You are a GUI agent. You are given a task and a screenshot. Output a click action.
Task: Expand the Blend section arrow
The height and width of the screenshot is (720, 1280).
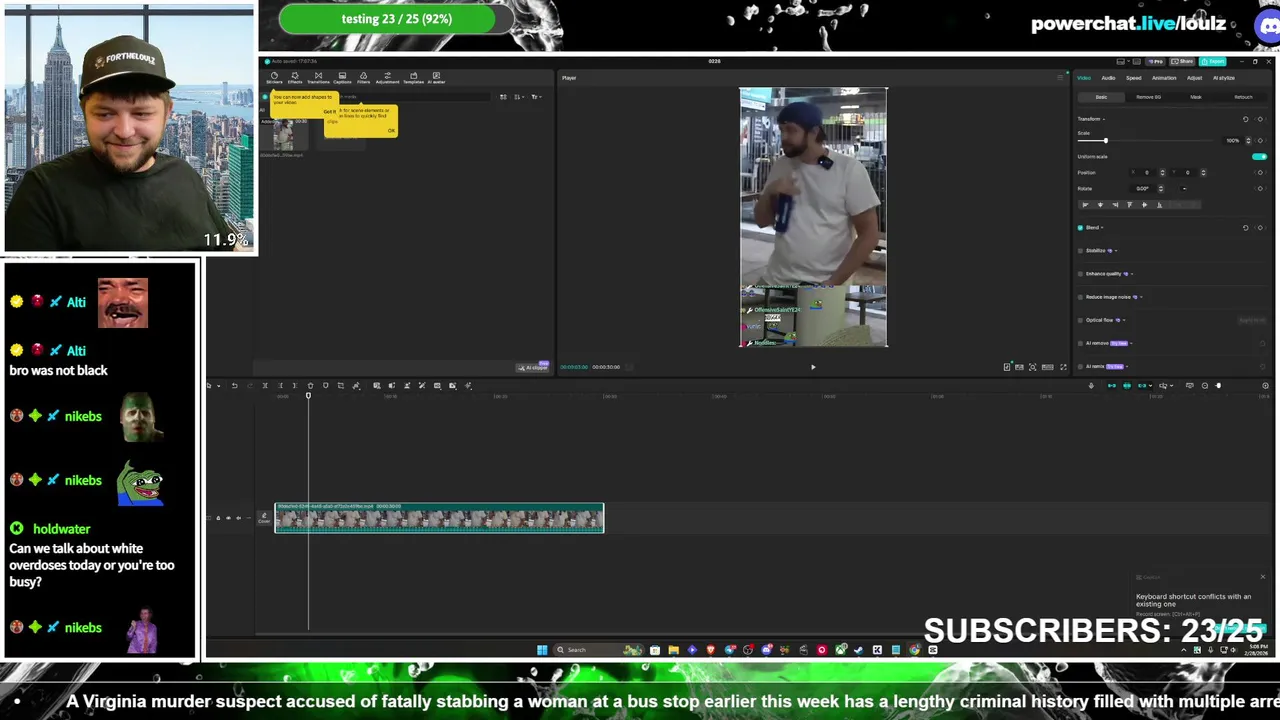click(1102, 228)
